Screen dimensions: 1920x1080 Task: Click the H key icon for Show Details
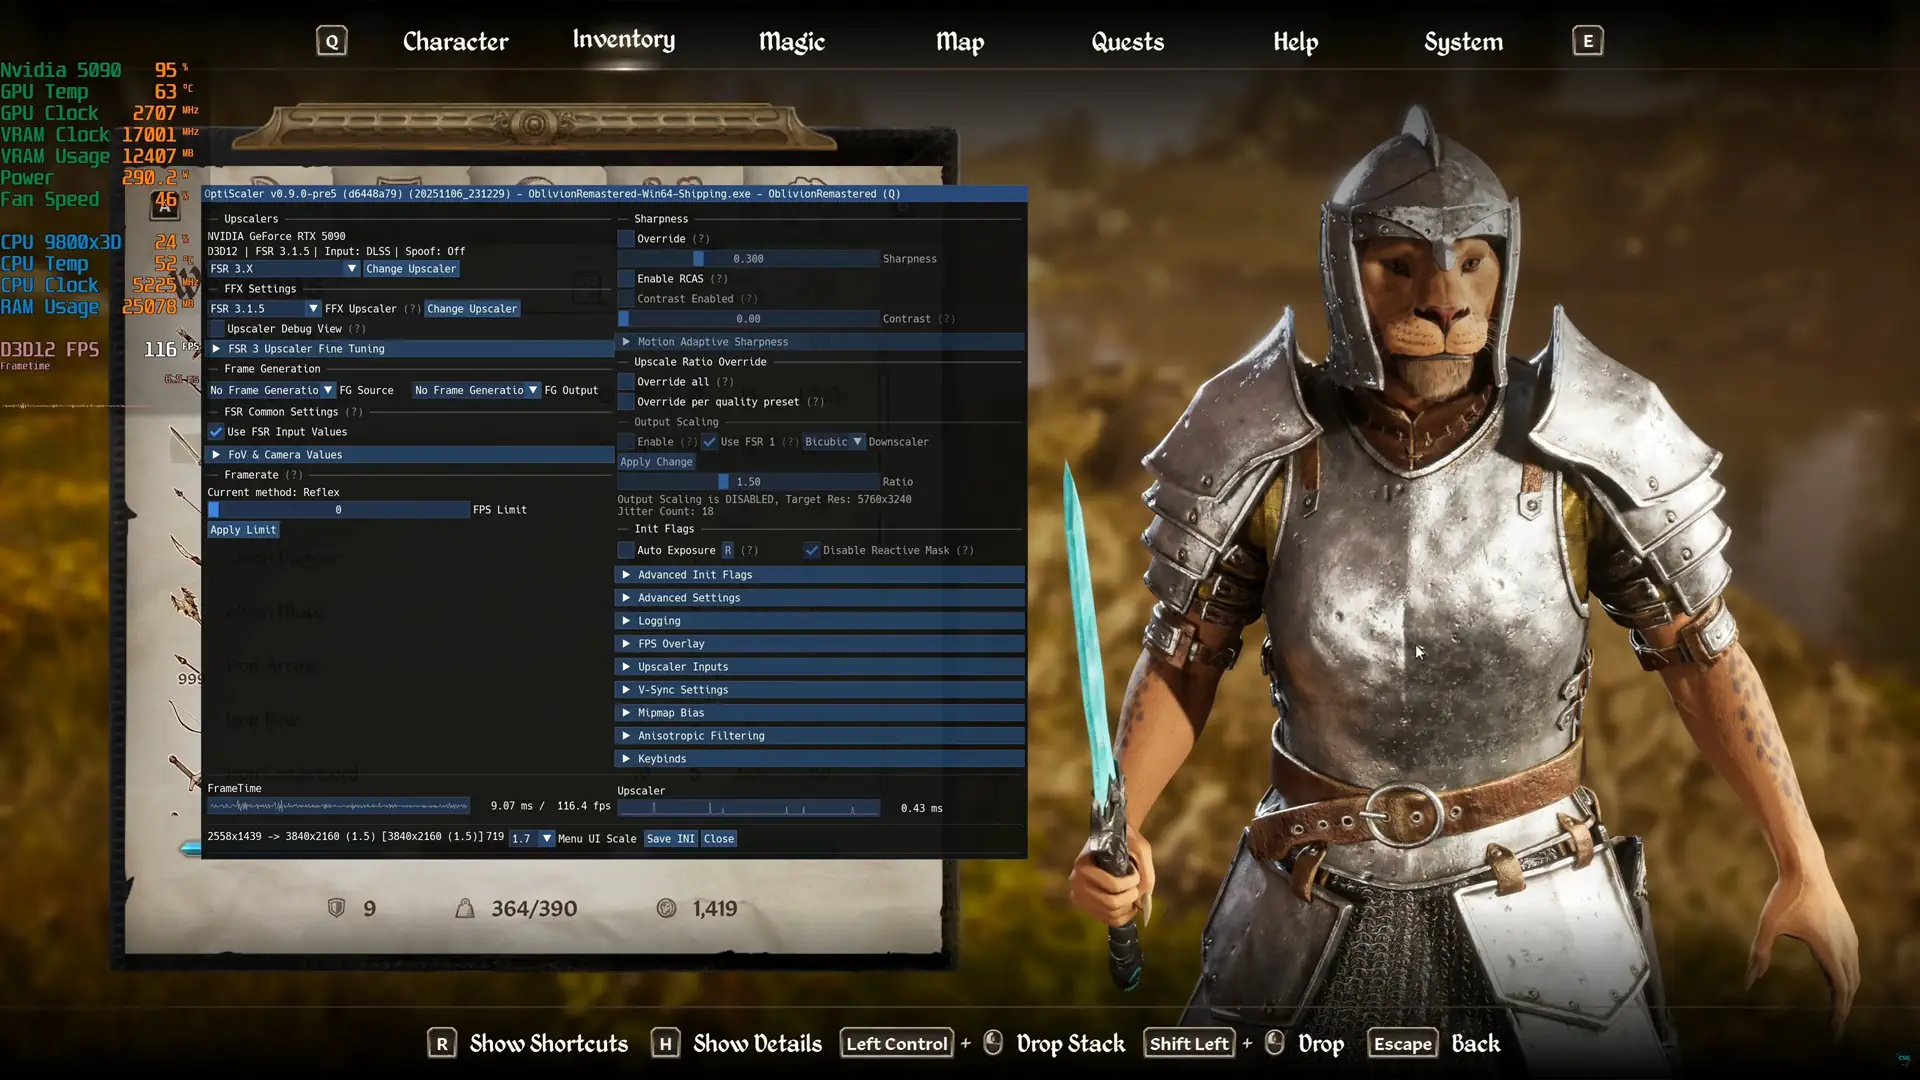(x=665, y=1044)
